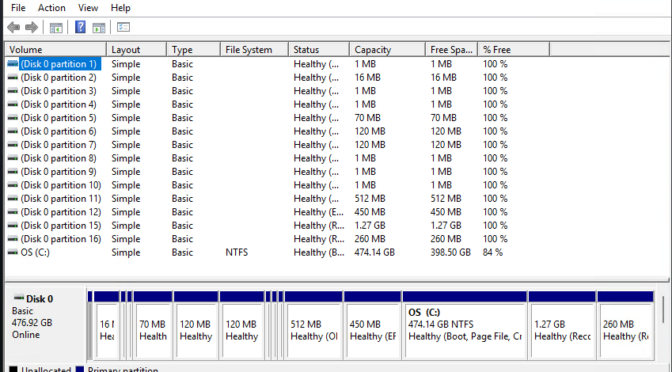Click the Disk 0 partition 16 drive icon
This screenshot has width=672, height=372.
click(x=12, y=239)
